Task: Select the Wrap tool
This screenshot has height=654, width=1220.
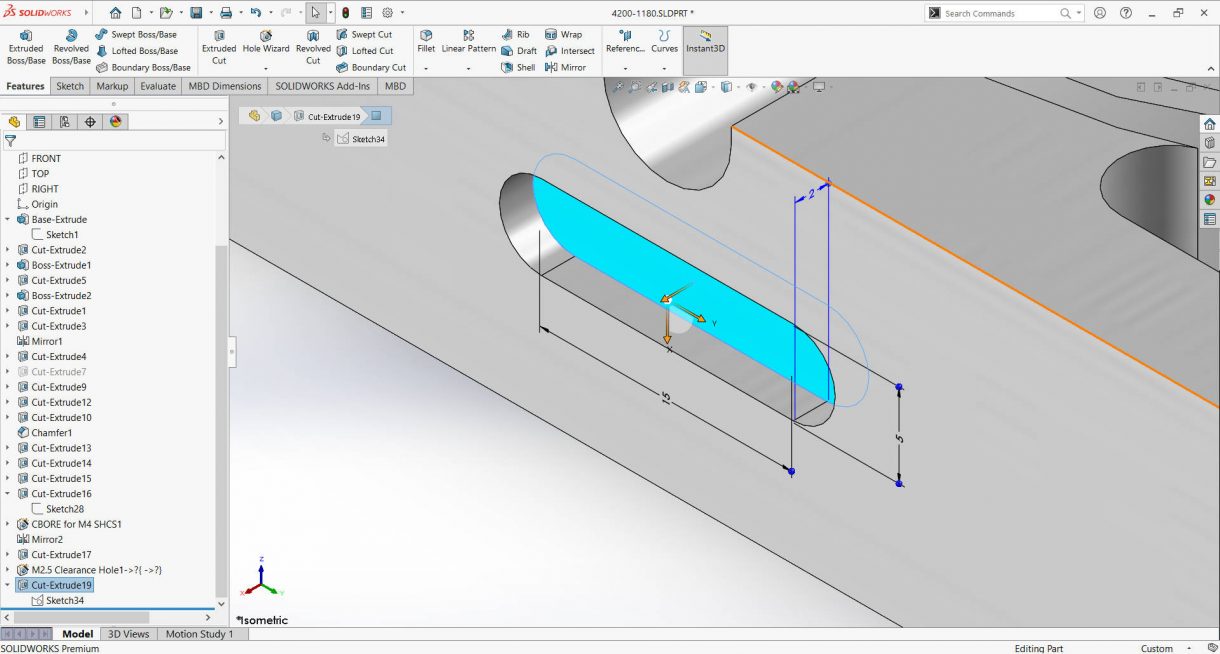Action: [564, 34]
